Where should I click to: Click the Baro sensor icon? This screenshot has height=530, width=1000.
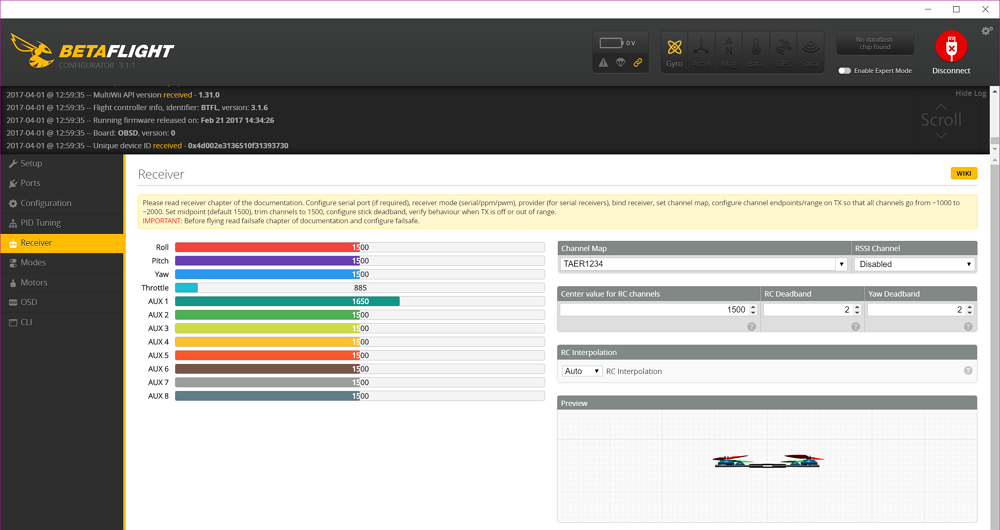756,52
